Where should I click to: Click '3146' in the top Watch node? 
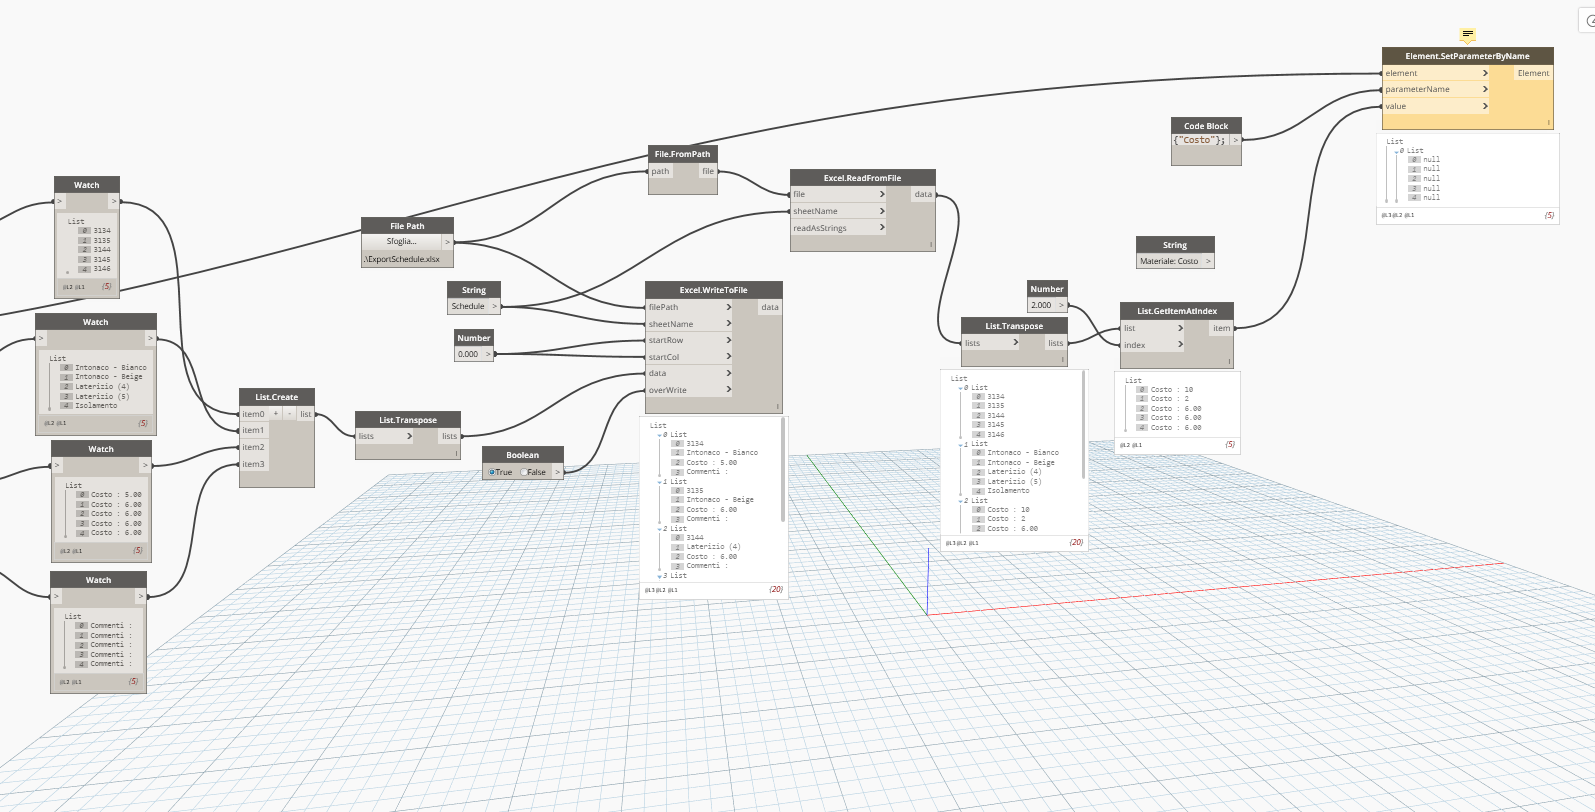click(x=102, y=269)
